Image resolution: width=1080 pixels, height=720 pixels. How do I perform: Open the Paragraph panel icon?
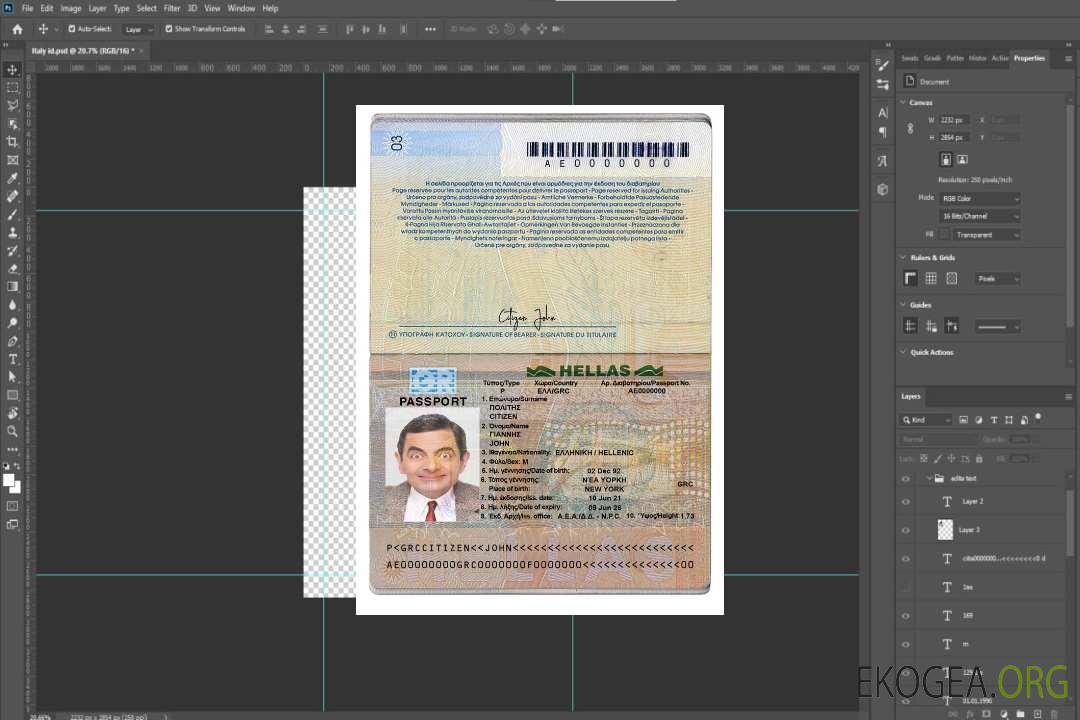(883, 132)
